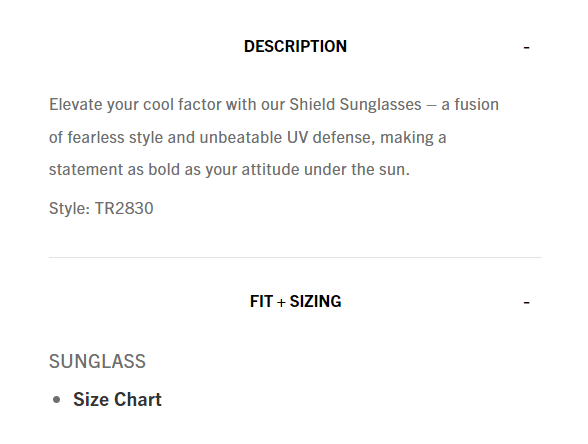Viewport: 588px width, 444px height.
Task: Click the TR2830 style code
Action: pos(124,208)
